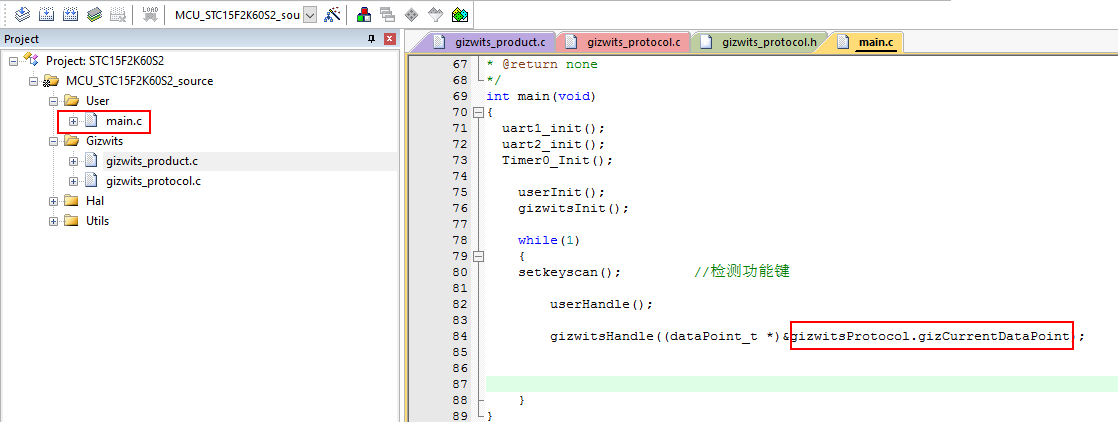
Task: Select main.c in the project tree
Action: (x=124, y=121)
